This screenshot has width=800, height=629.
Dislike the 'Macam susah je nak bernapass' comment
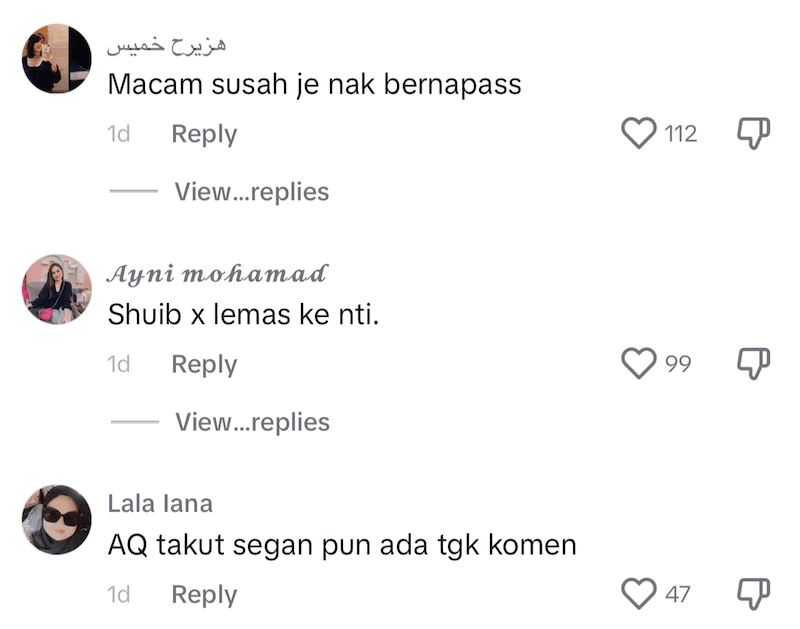[752, 130]
